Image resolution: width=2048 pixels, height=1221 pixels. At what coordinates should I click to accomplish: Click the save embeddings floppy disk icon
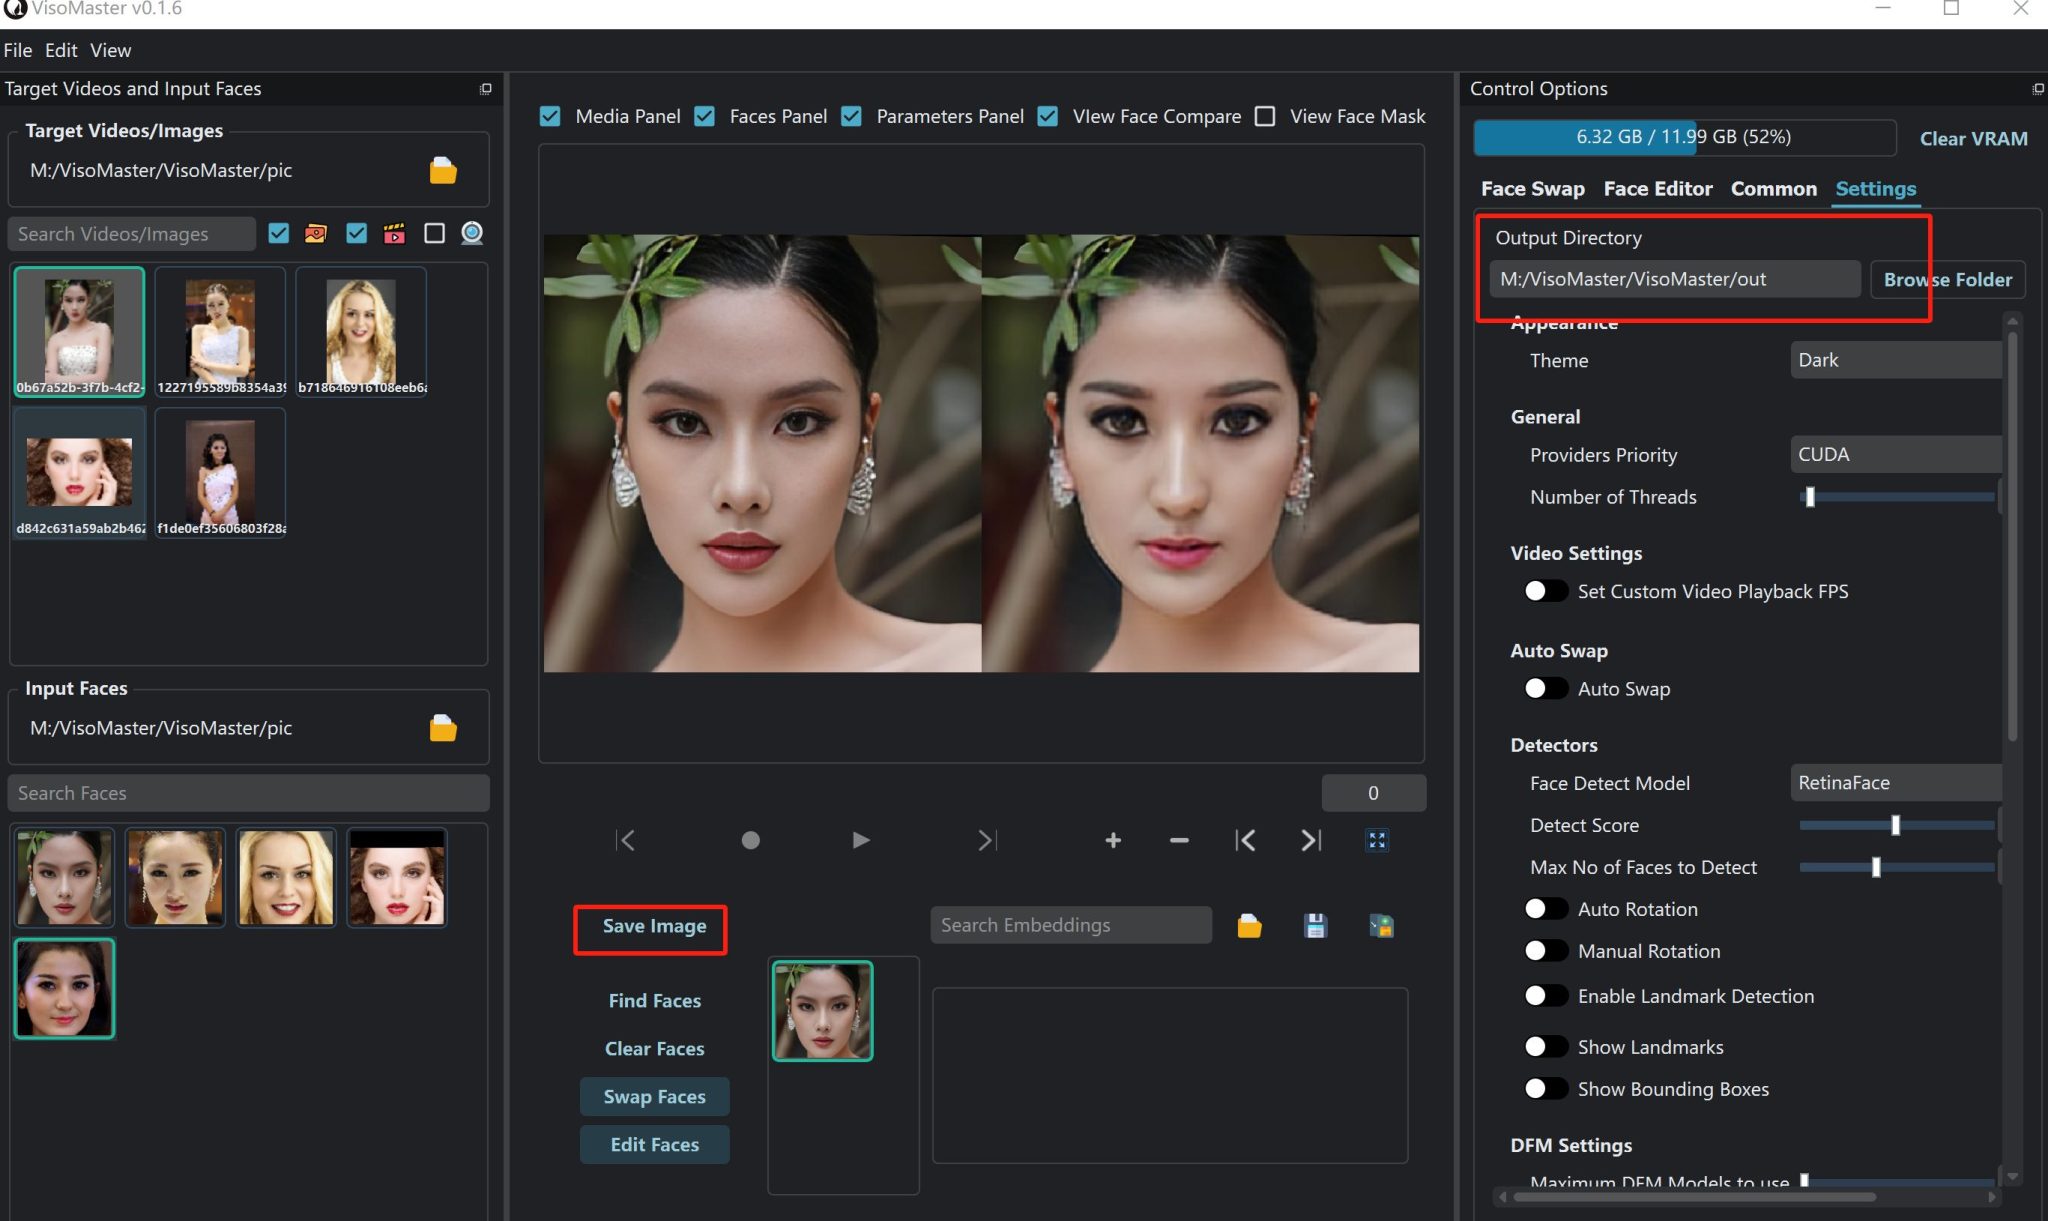[1315, 926]
